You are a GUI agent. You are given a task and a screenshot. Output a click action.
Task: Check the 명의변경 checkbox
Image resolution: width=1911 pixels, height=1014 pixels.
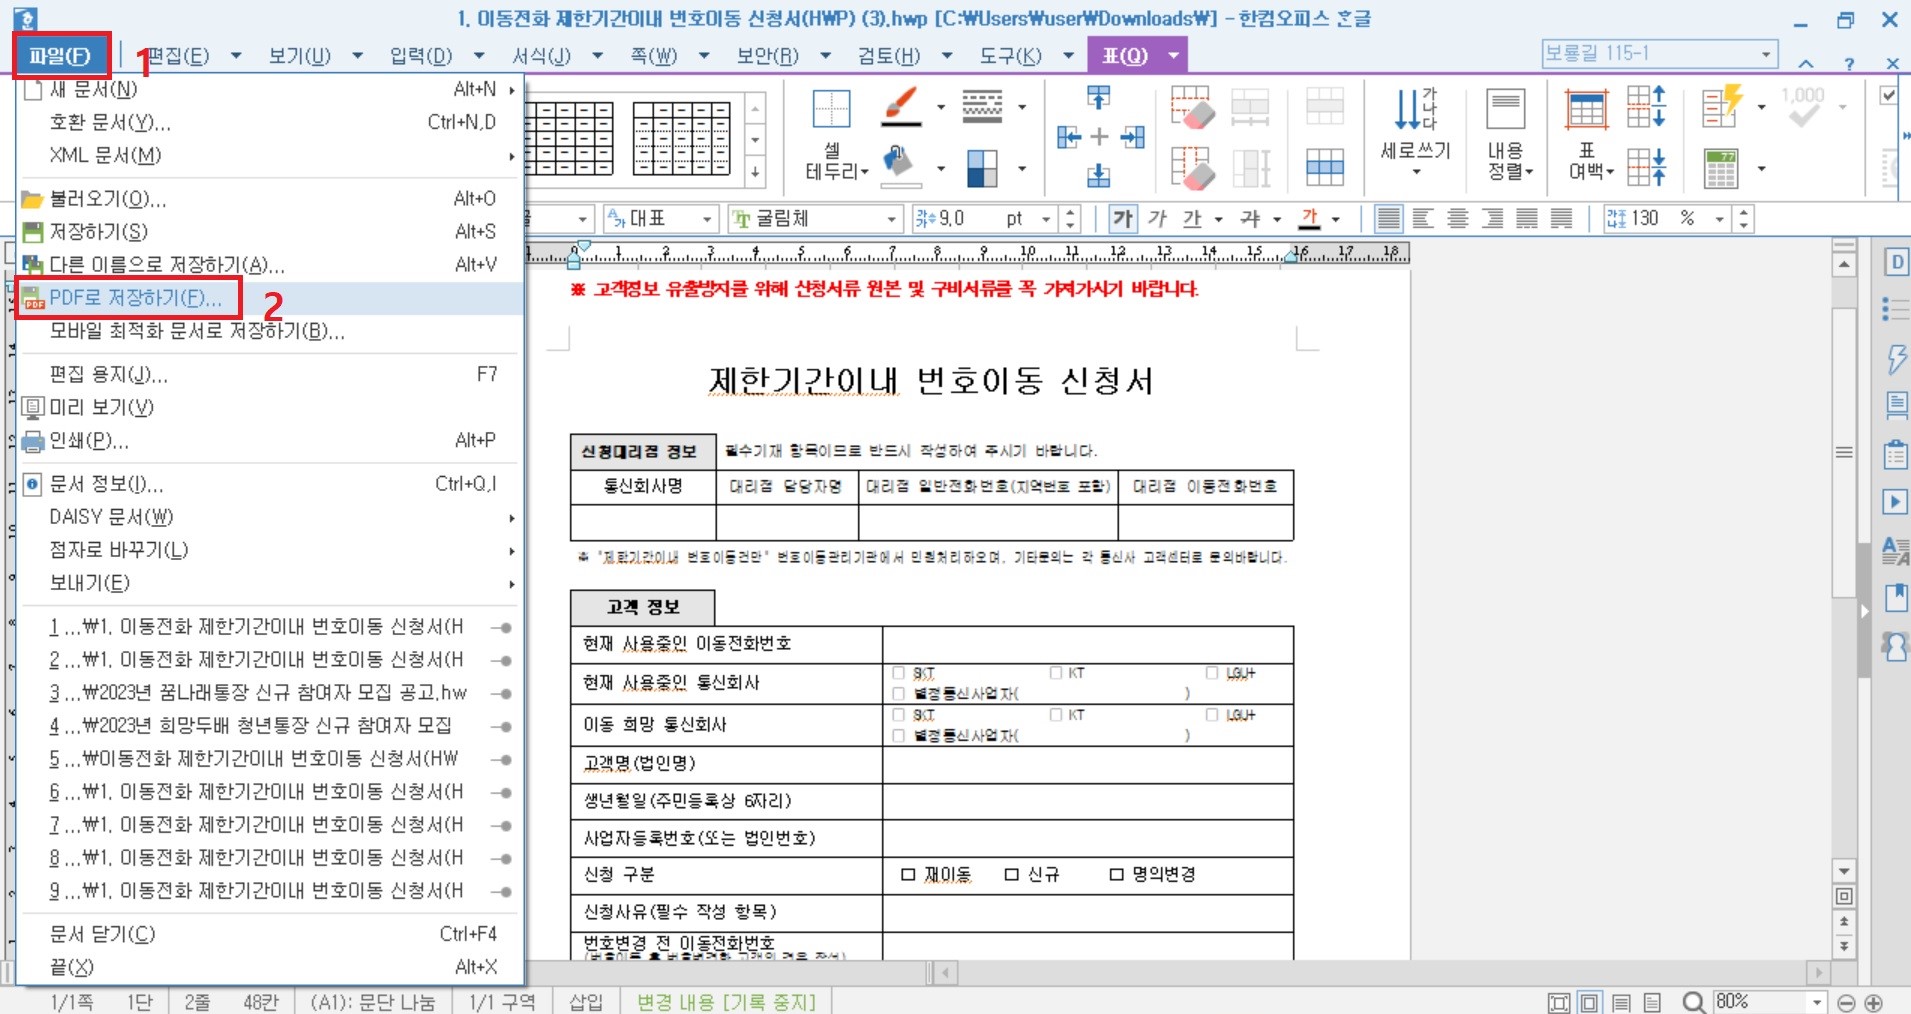[x=1117, y=875]
